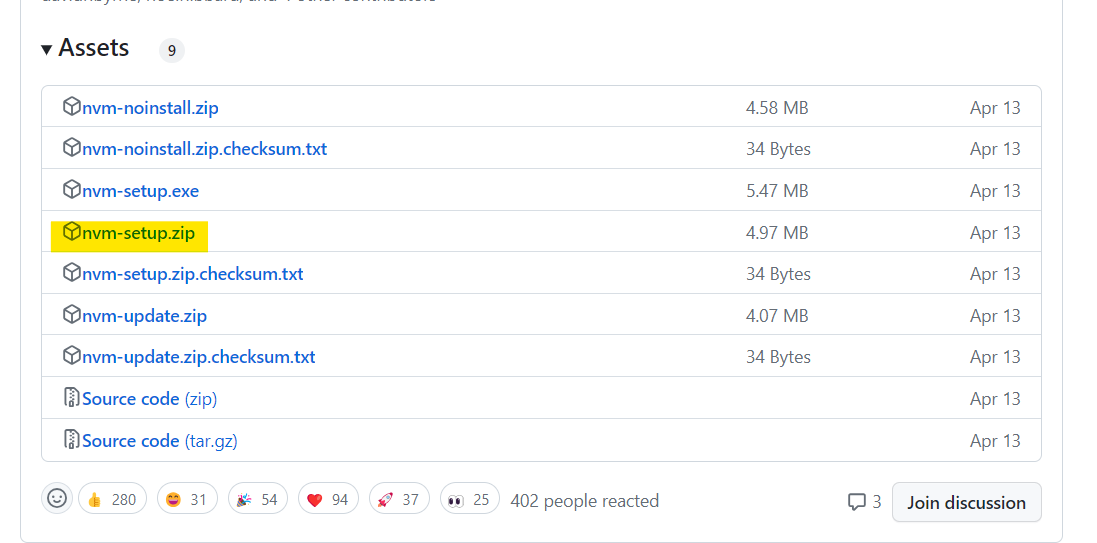
Task: Download nvm-update.zip
Action: pyautogui.click(x=145, y=316)
